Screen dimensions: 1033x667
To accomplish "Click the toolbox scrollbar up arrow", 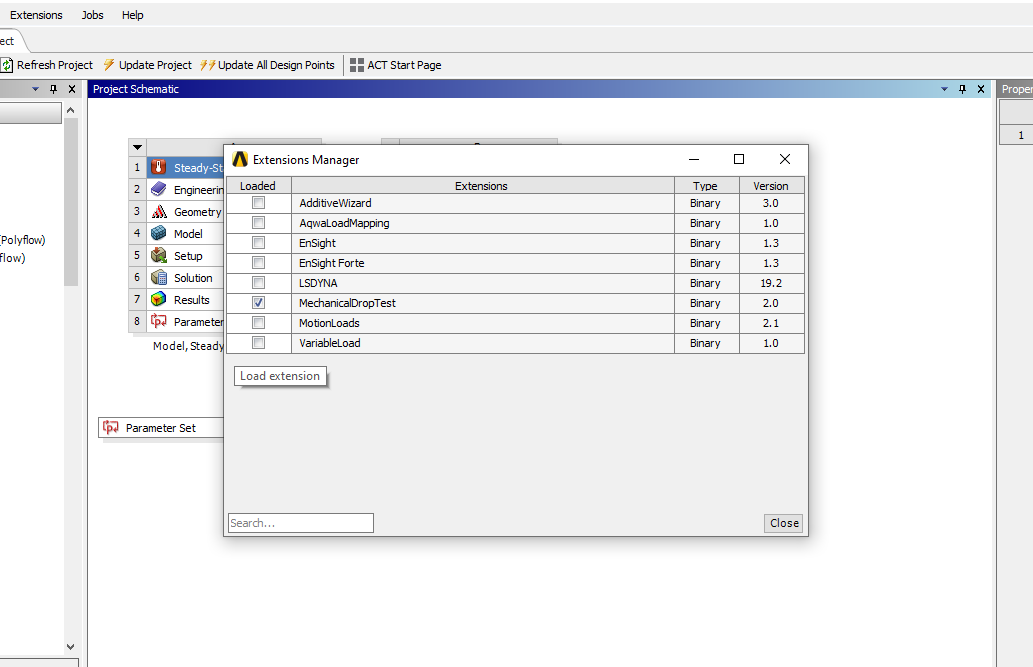I will (x=70, y=110).
